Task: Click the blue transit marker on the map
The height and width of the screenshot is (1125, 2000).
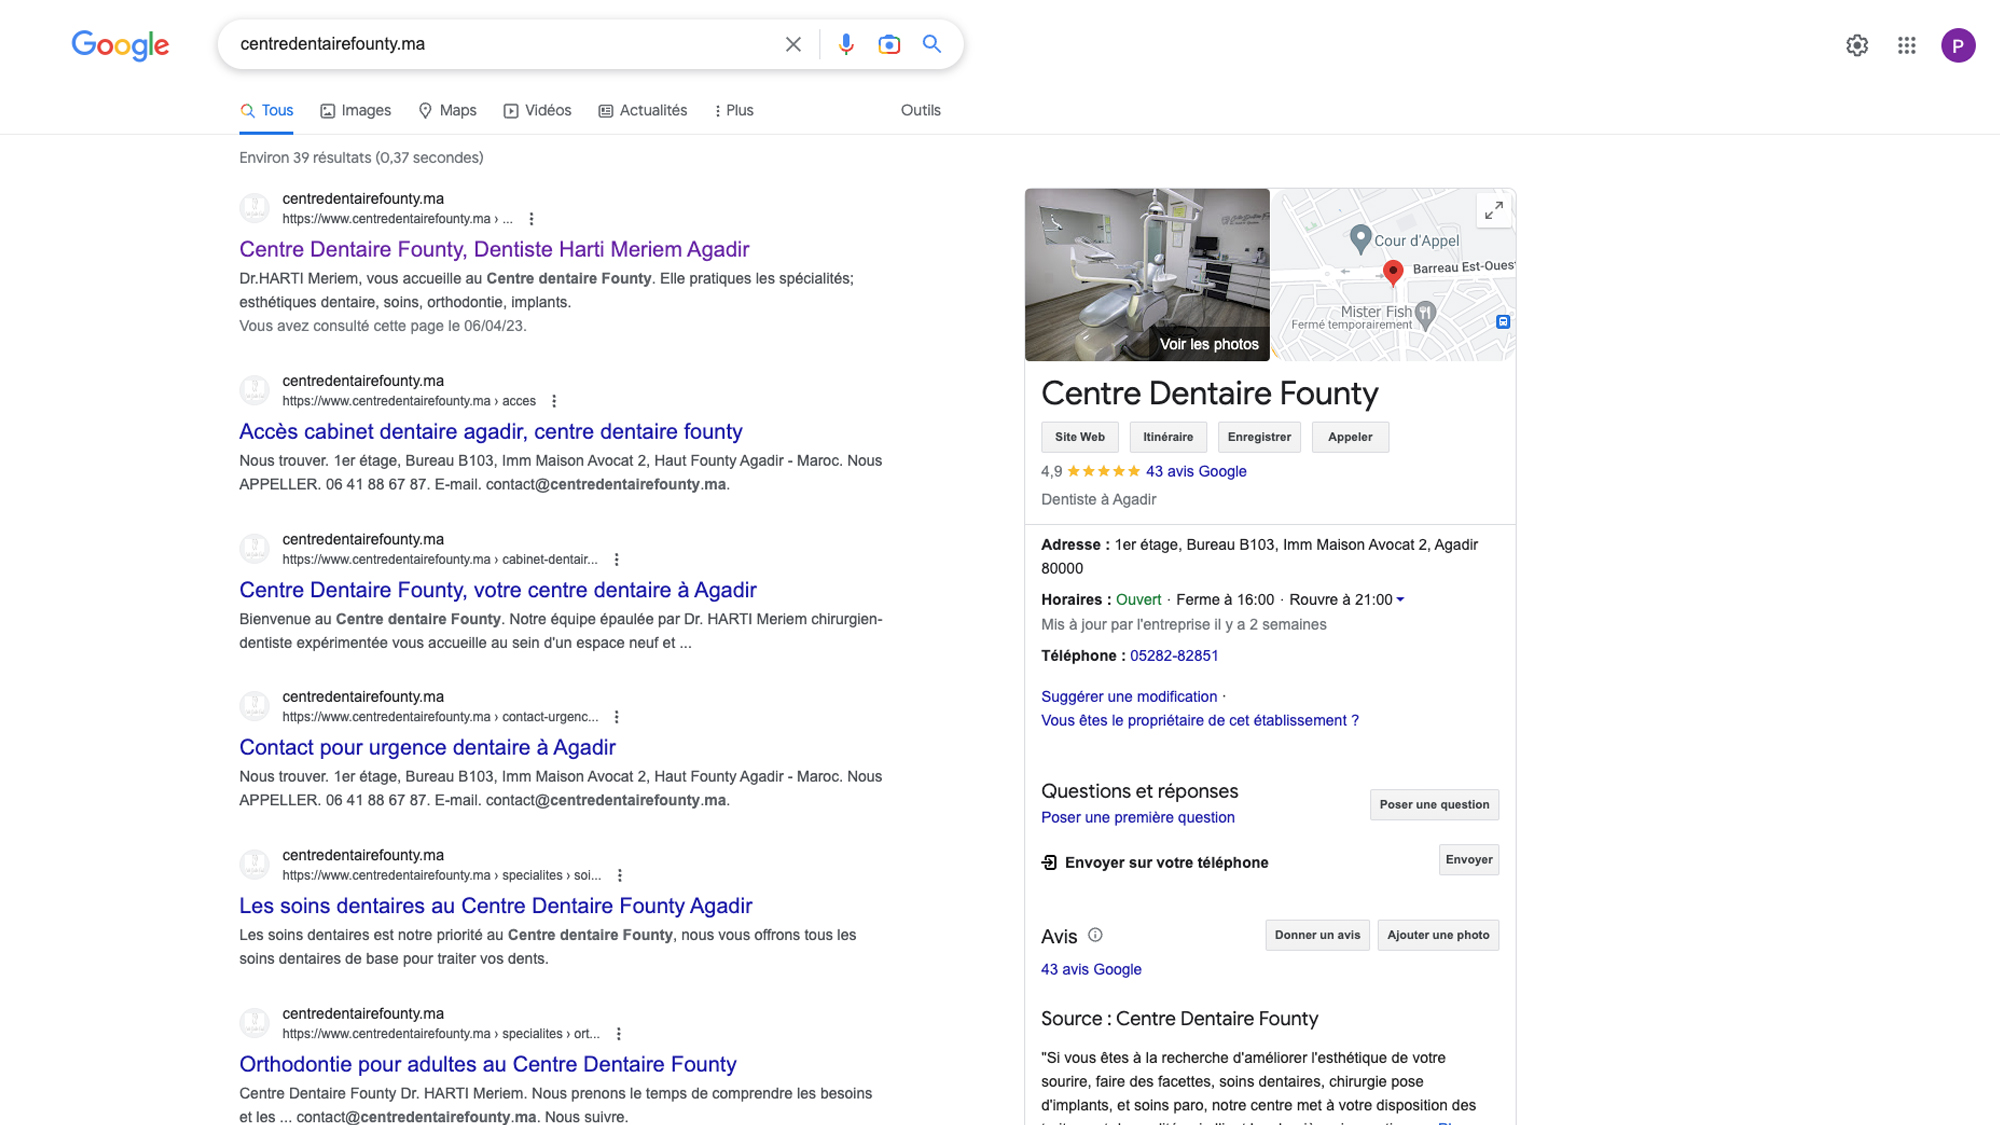Action: pyautogui.click(x=1503, y=322)
